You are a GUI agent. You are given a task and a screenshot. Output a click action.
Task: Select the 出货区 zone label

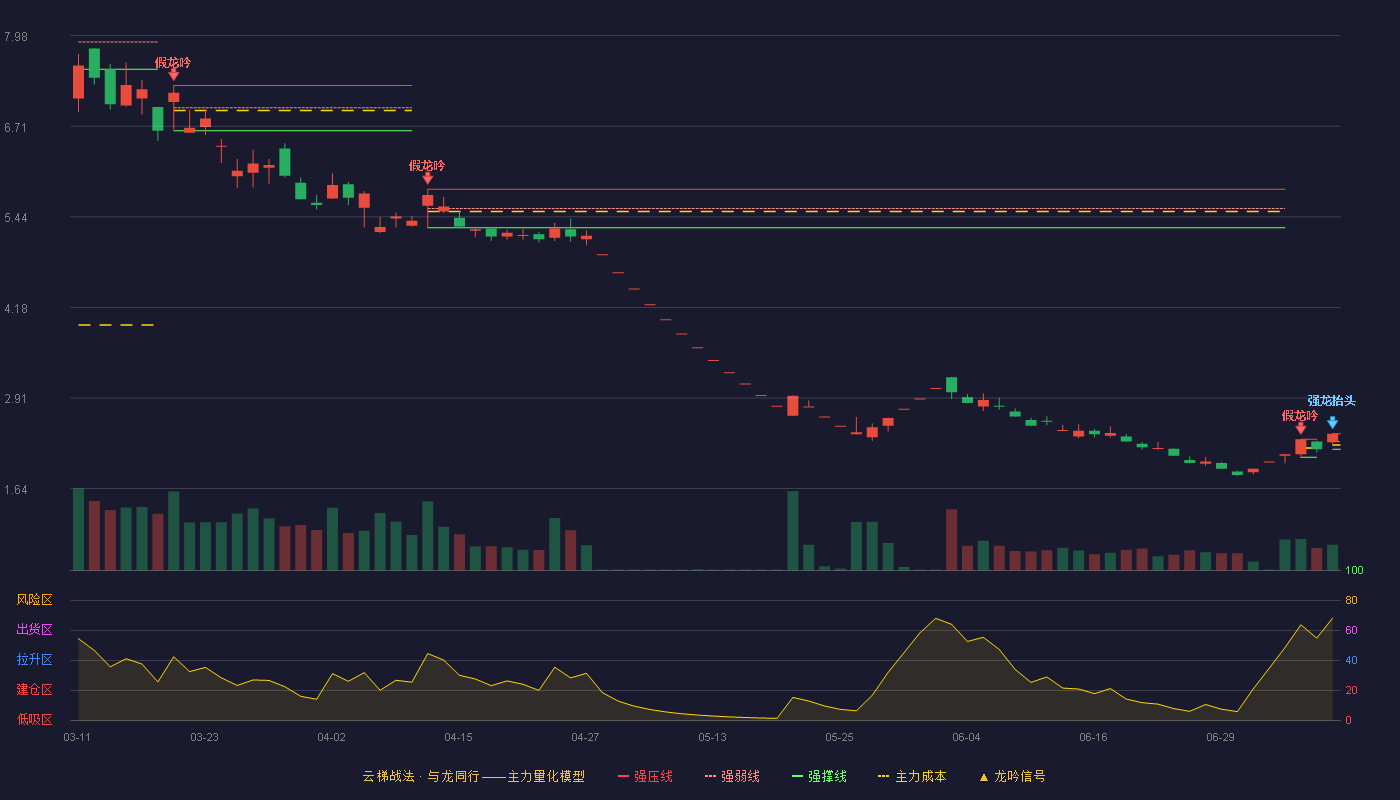pos(34,630)
